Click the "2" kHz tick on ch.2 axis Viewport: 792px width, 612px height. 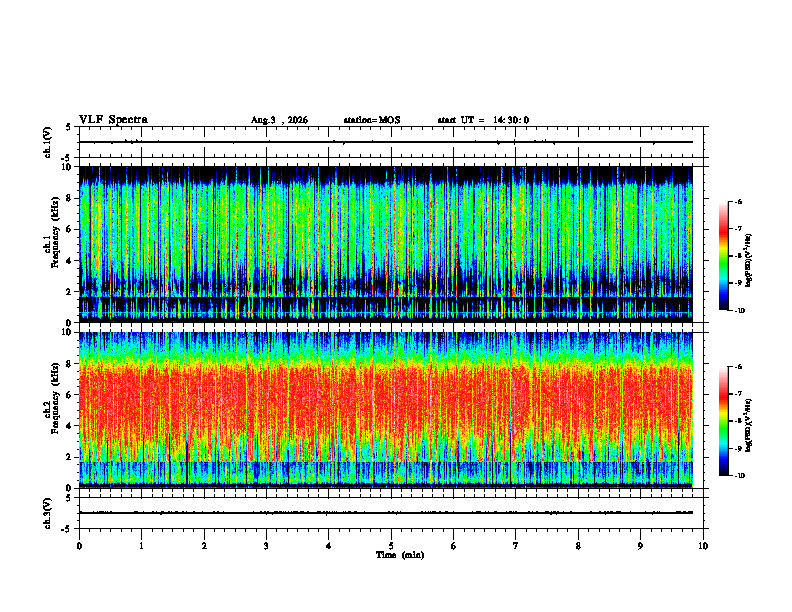(x=69, y=457)
